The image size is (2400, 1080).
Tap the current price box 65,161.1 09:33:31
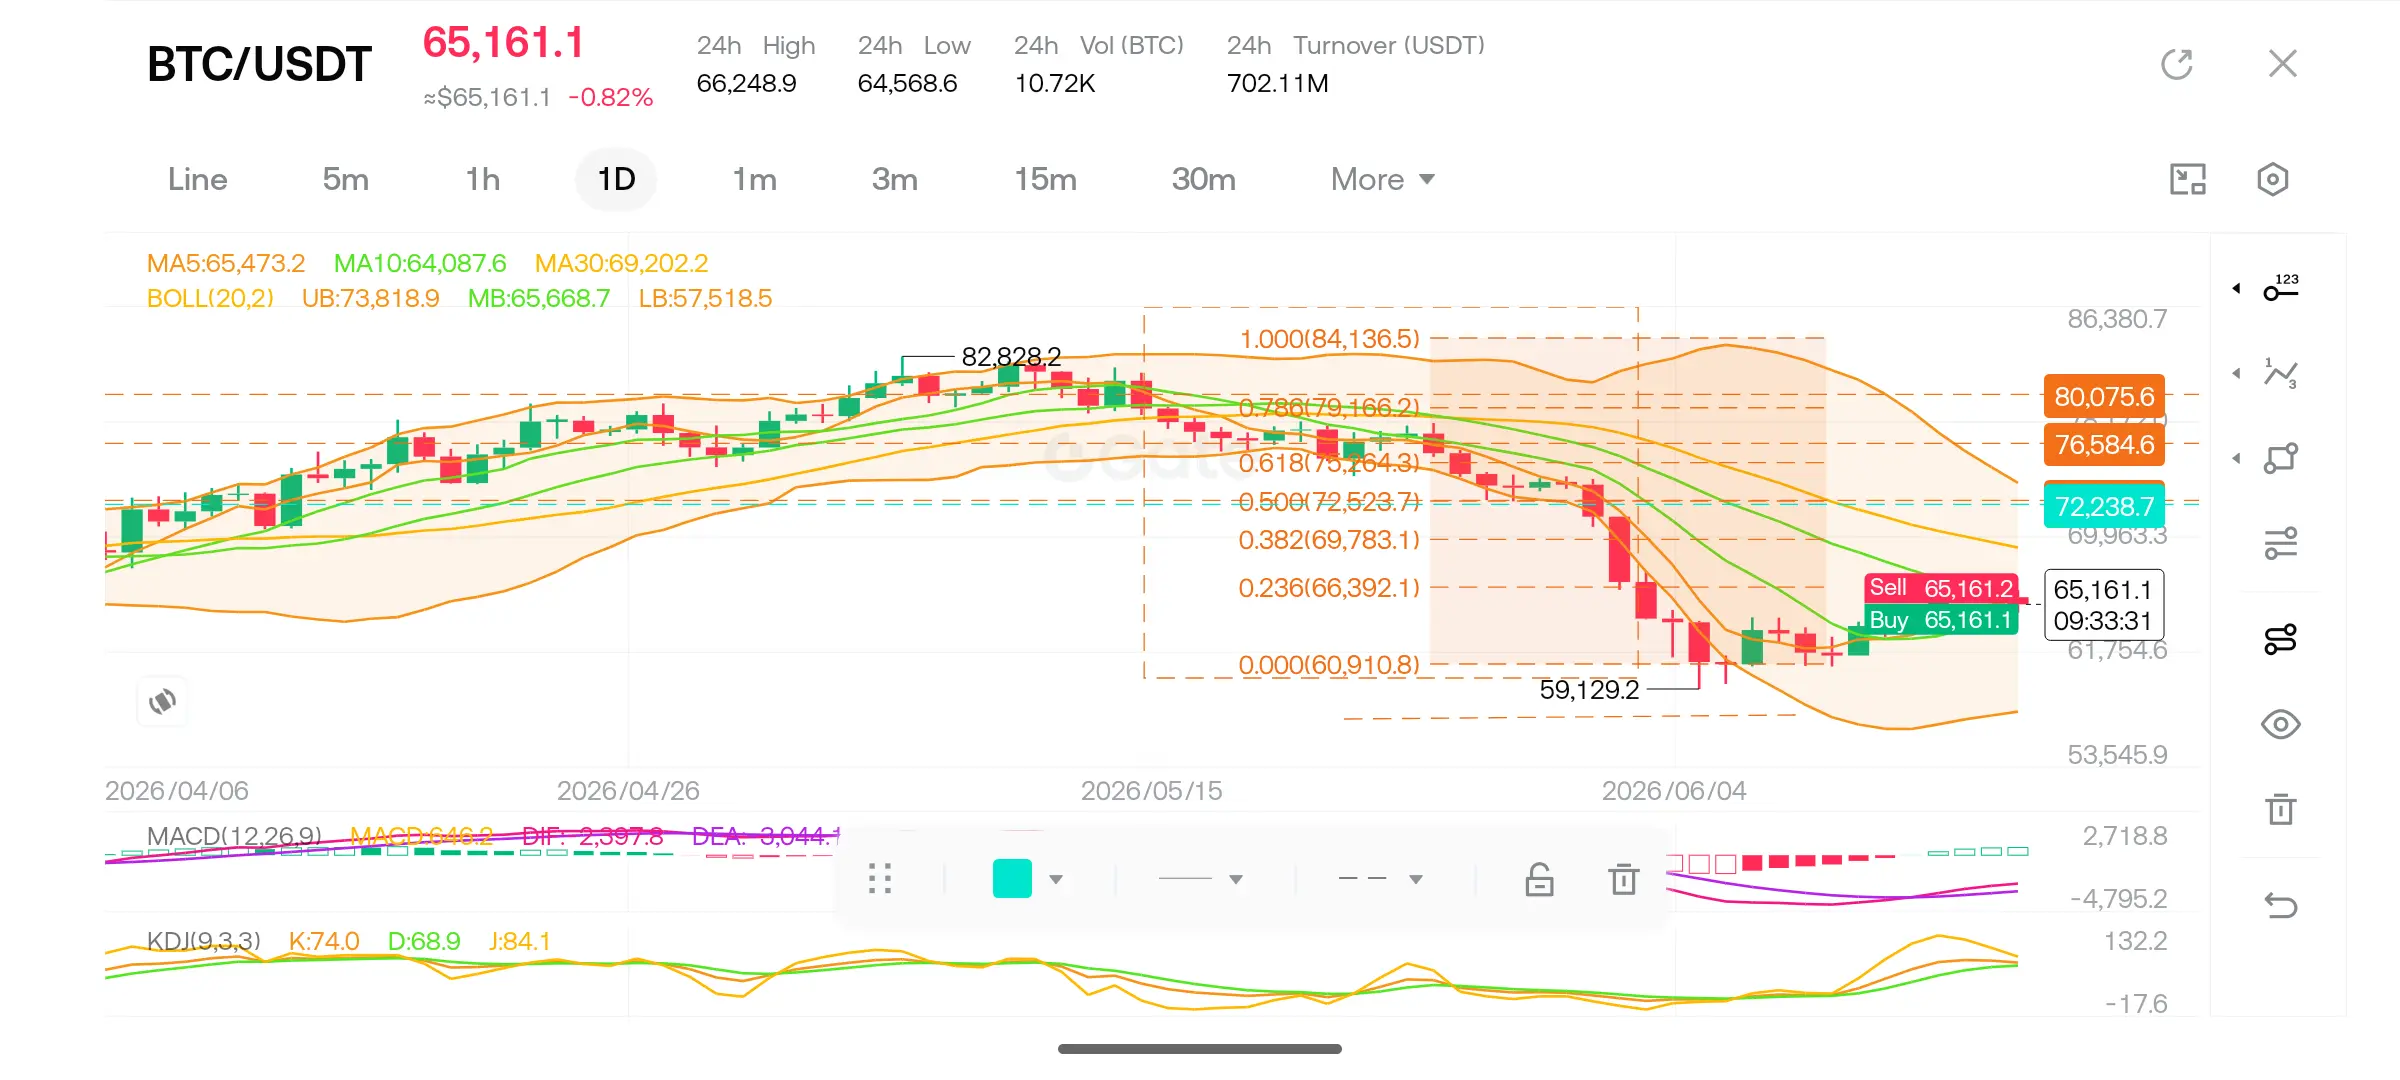(2104, 605)
